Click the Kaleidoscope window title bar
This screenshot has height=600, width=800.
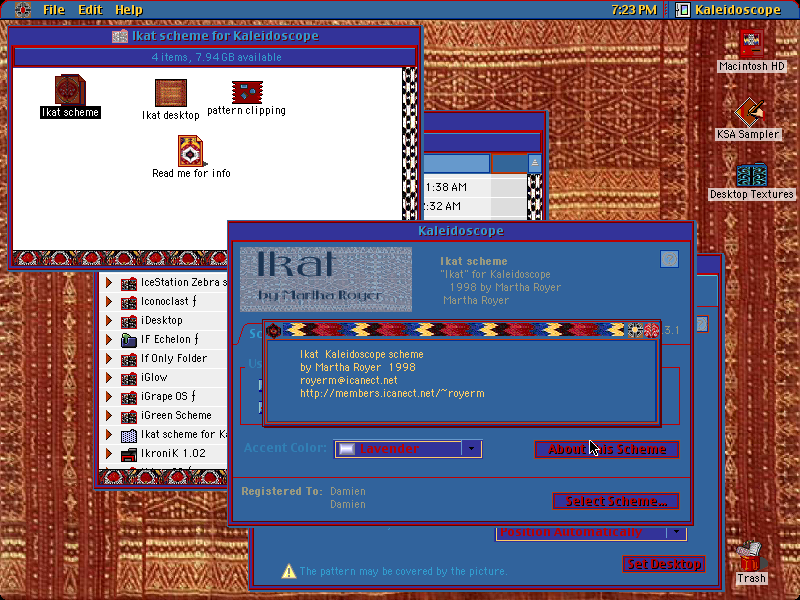461,231
